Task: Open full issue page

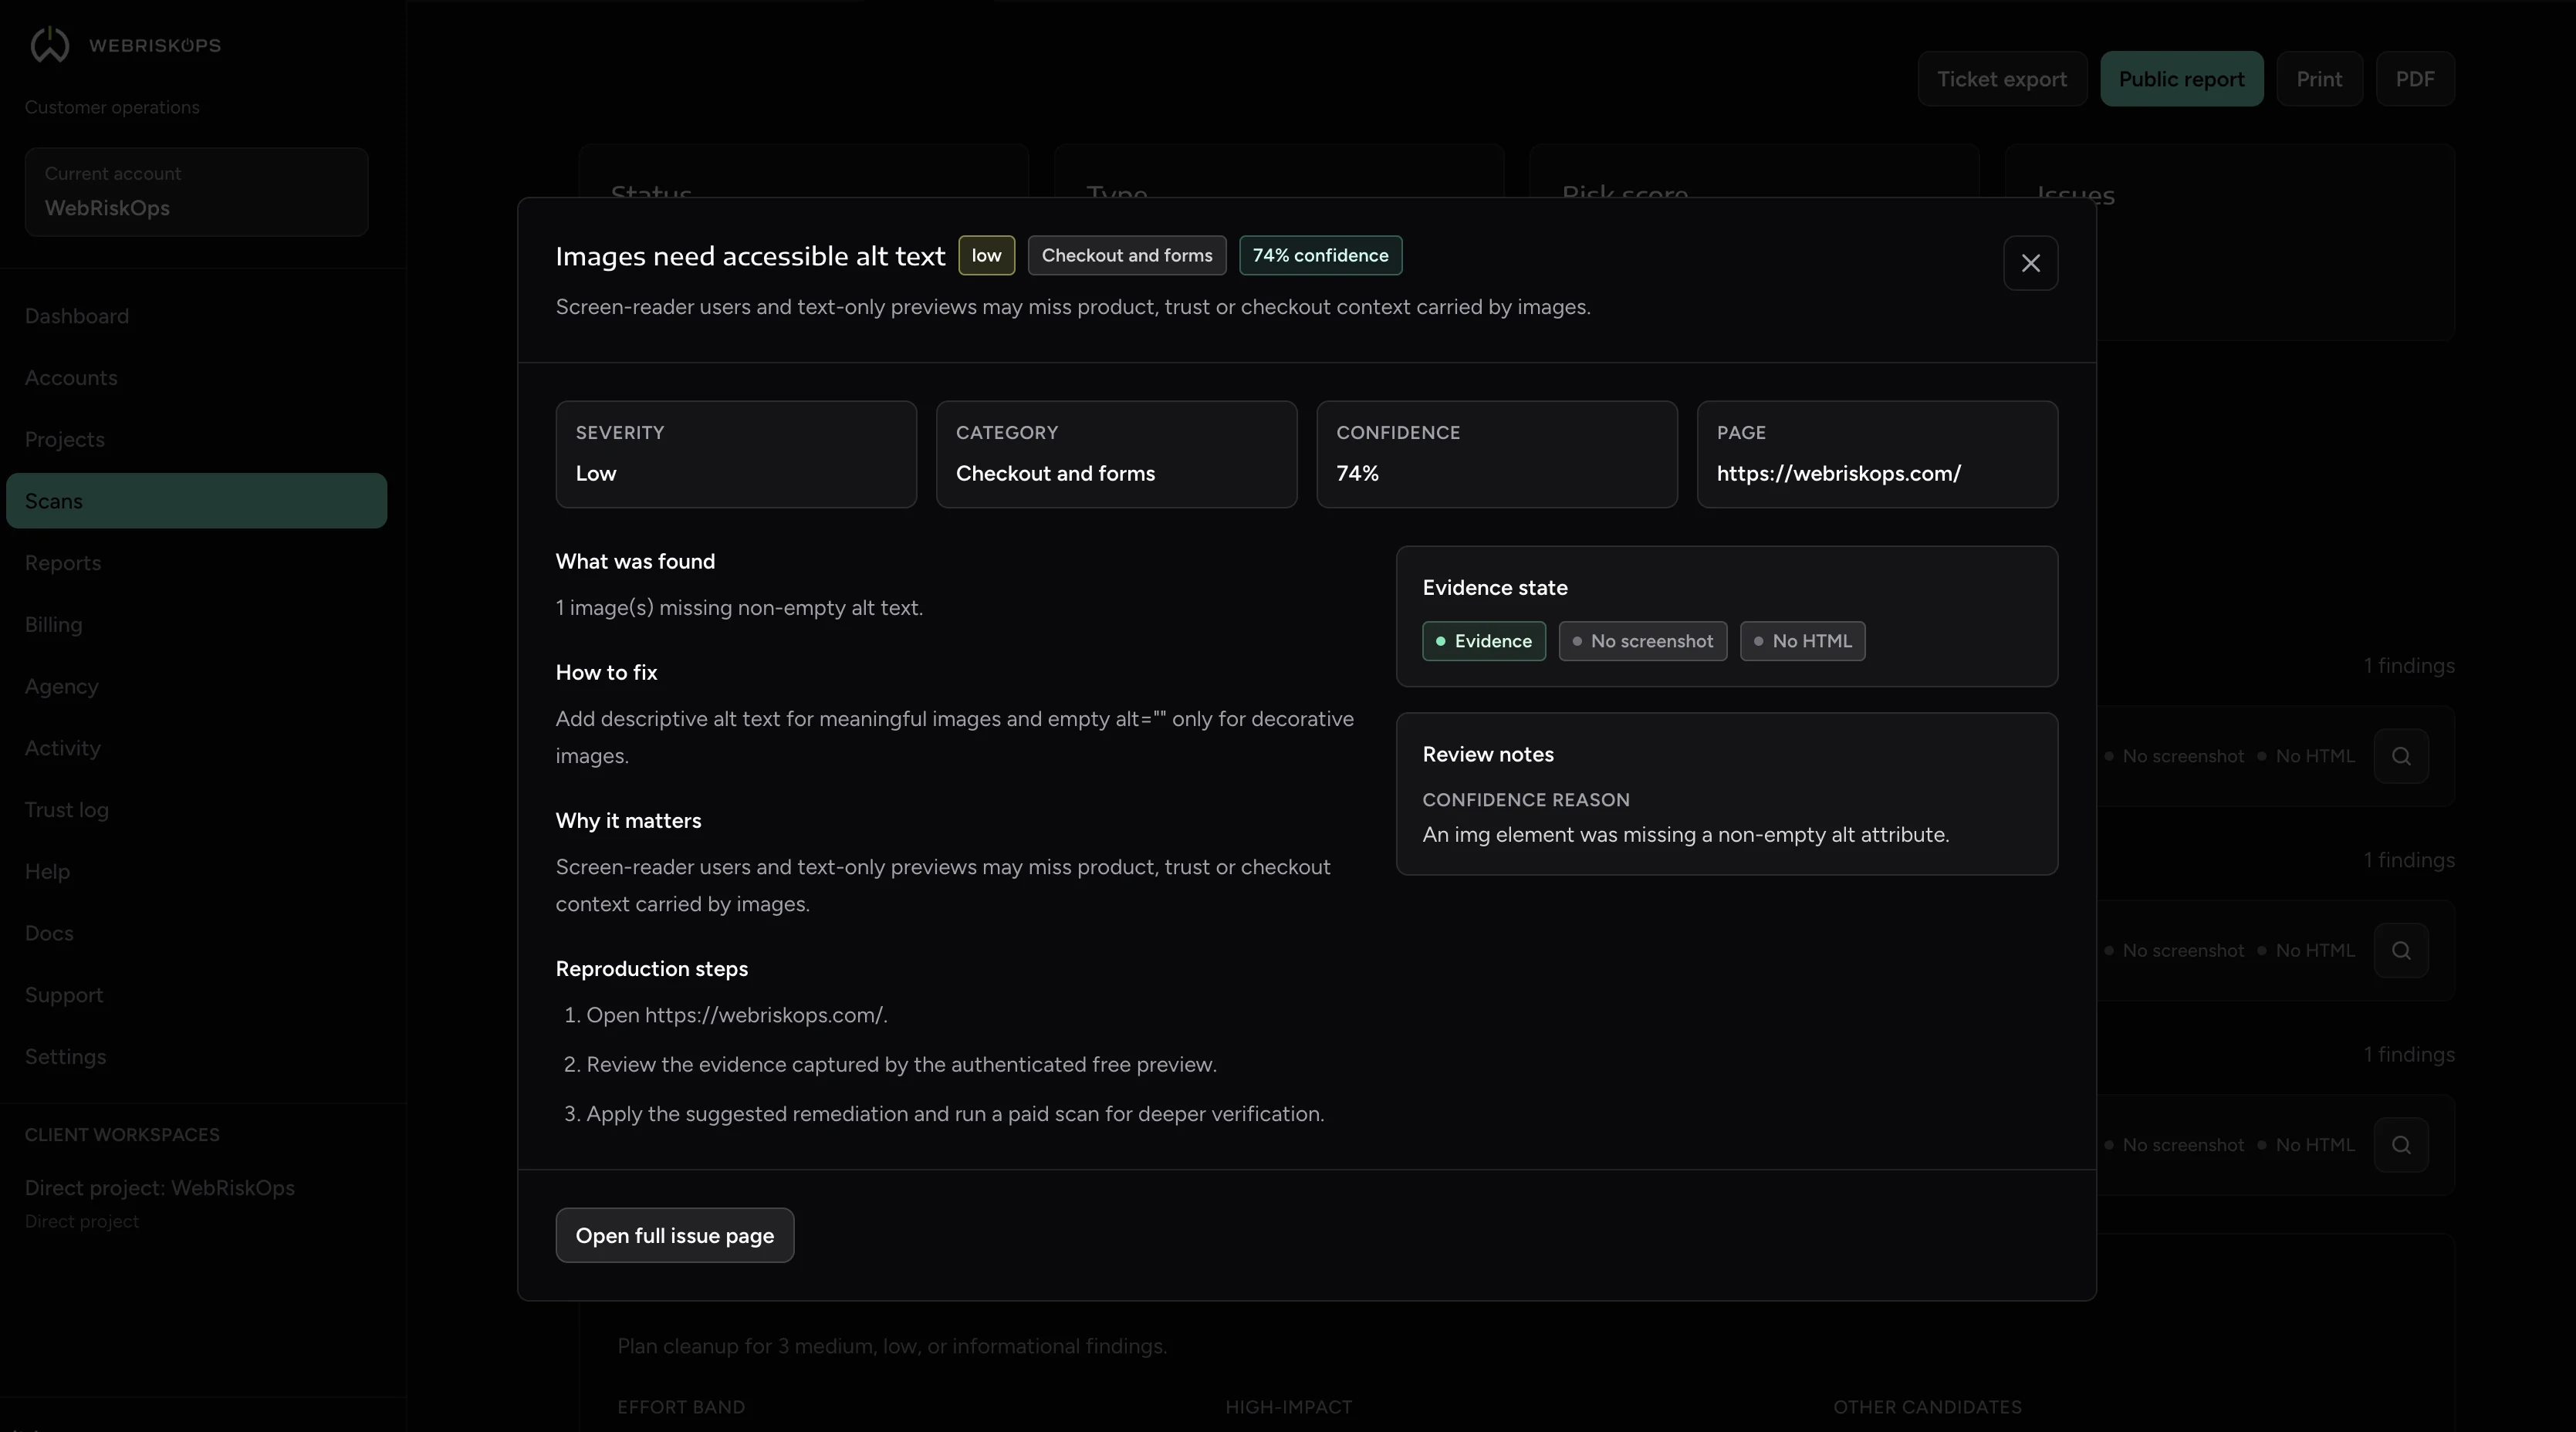Action: coord(674,1235)
